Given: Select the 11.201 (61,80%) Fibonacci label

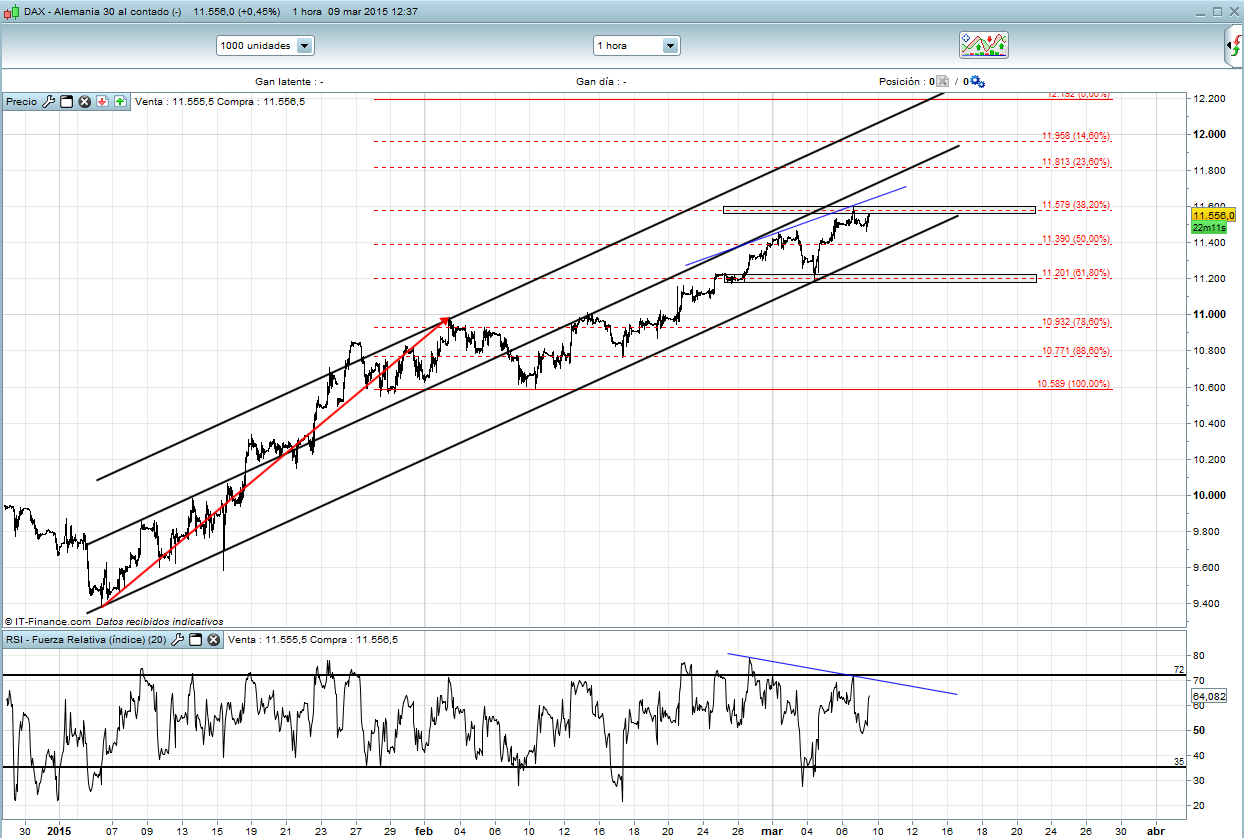Looking at the screenshot, I should [x=1076, y=273].
